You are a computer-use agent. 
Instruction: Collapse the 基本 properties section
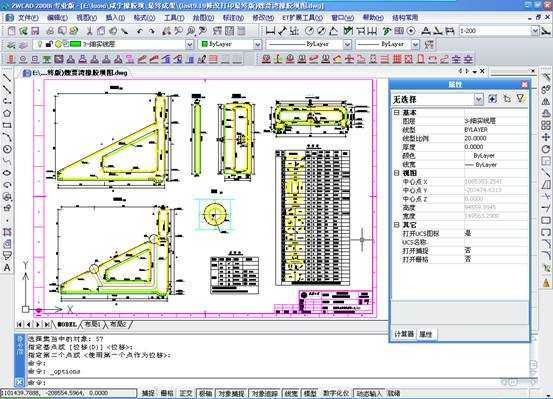tap(397, 113)
